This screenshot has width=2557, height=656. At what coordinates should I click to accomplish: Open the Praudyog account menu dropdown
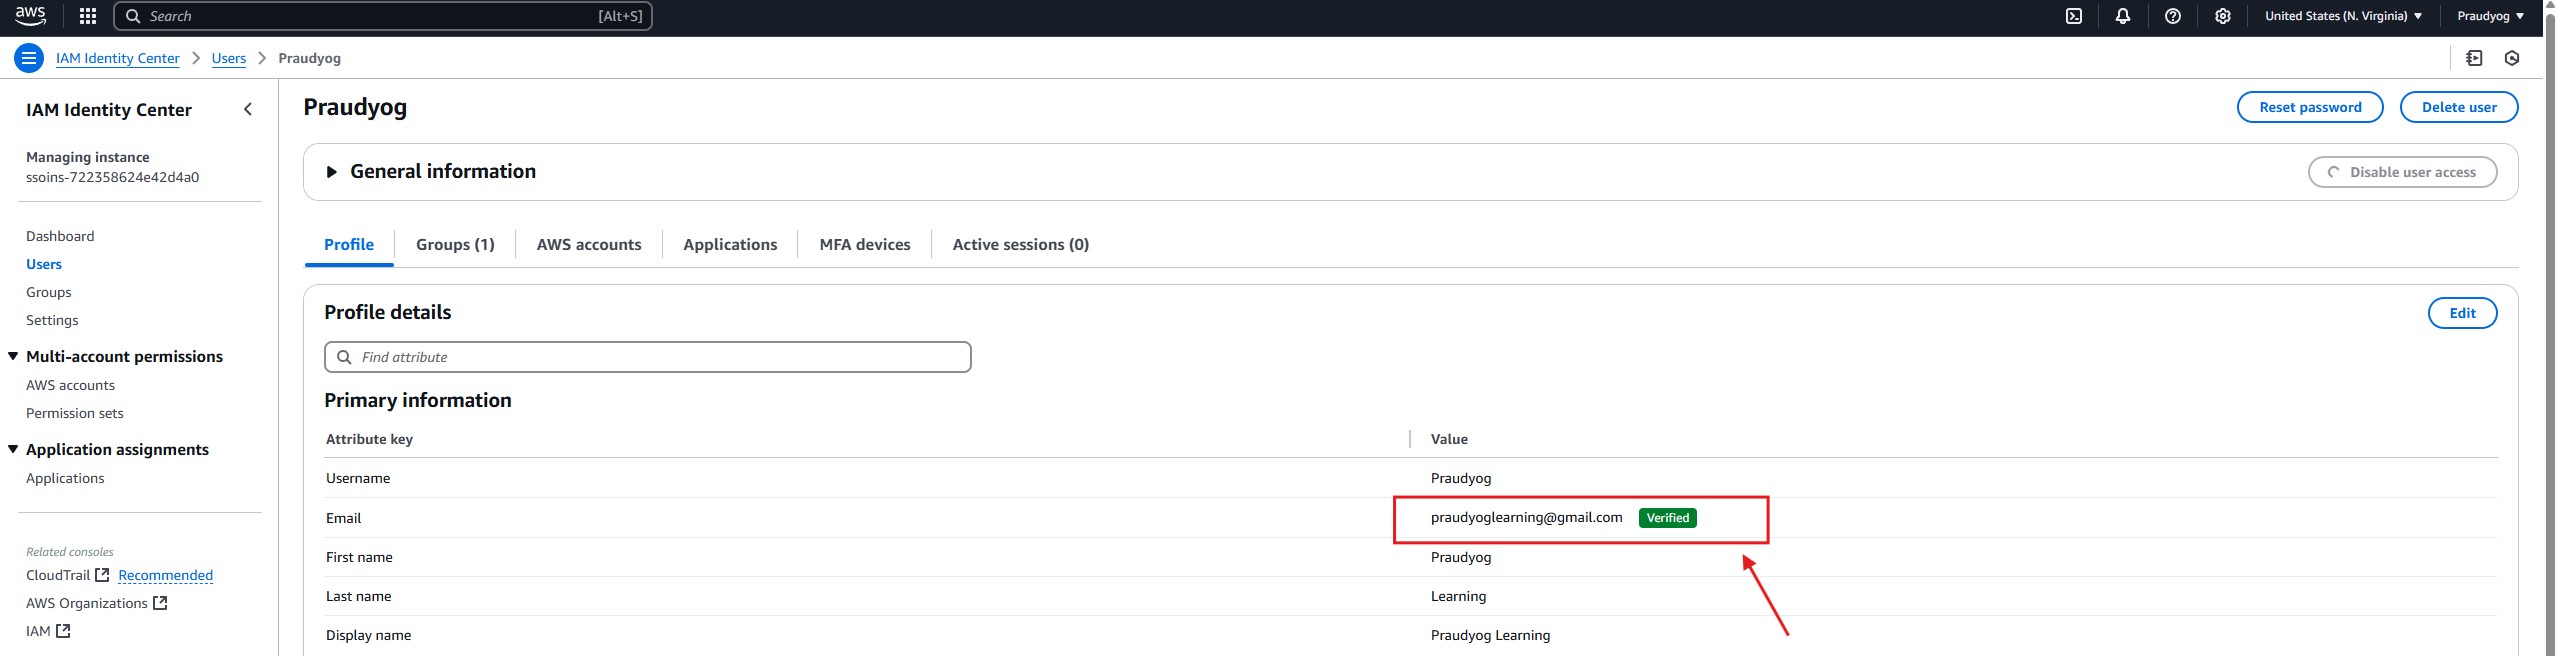coord(2490,16)
